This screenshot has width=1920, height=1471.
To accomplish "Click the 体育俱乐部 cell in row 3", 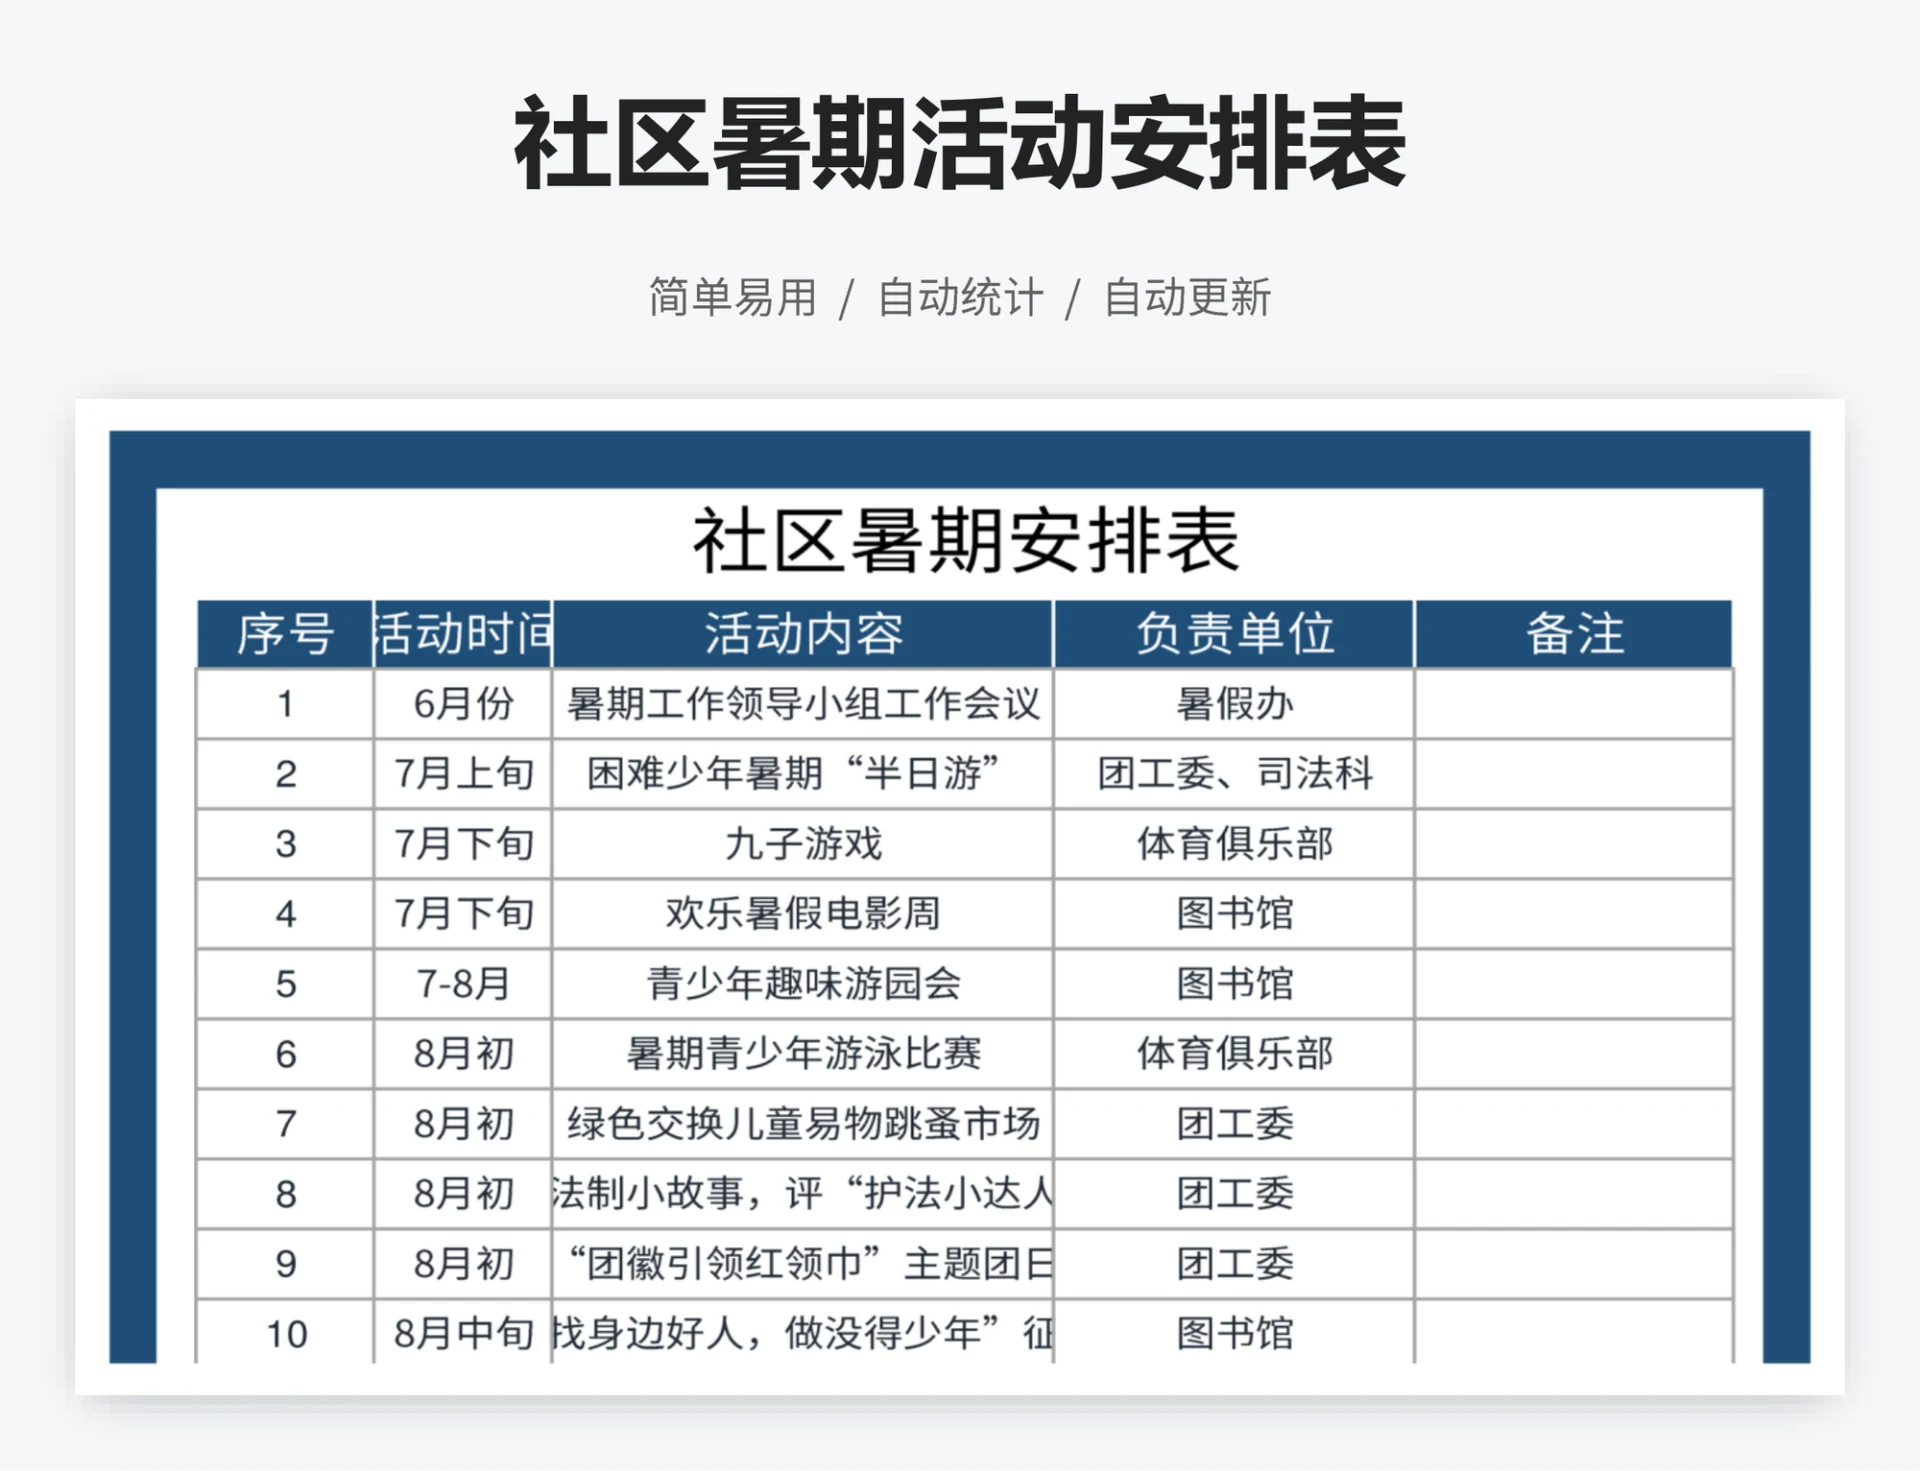I will point(1232,844).
